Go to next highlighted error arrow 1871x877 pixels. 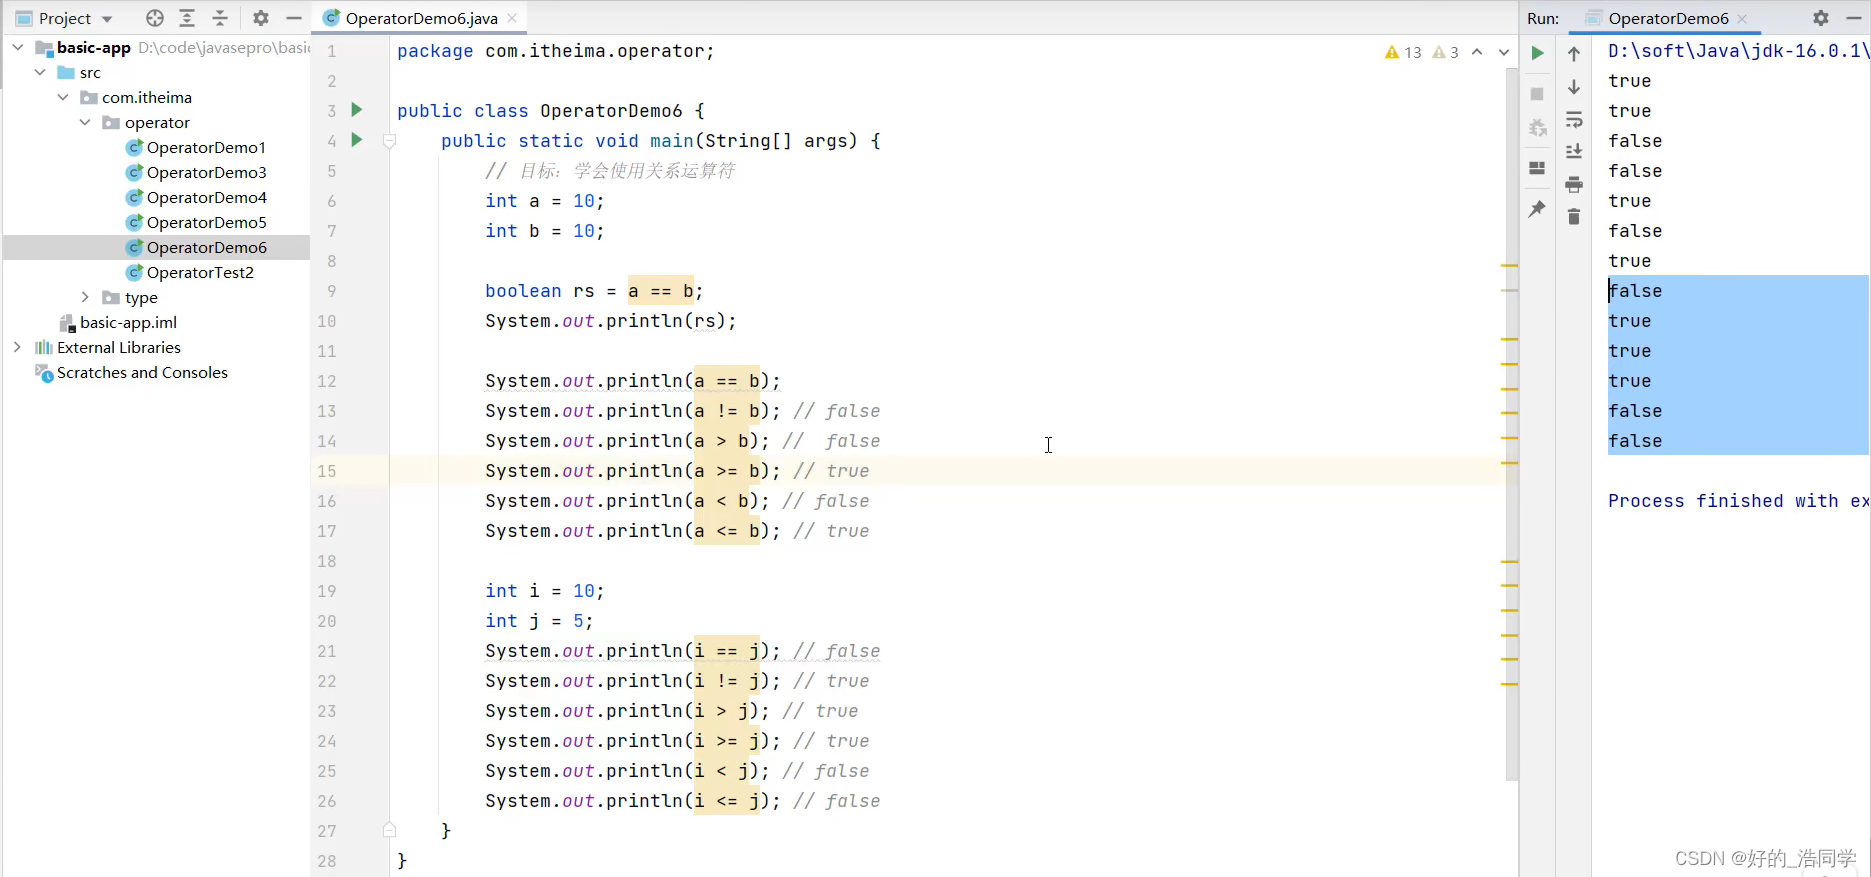(1504, 52)
